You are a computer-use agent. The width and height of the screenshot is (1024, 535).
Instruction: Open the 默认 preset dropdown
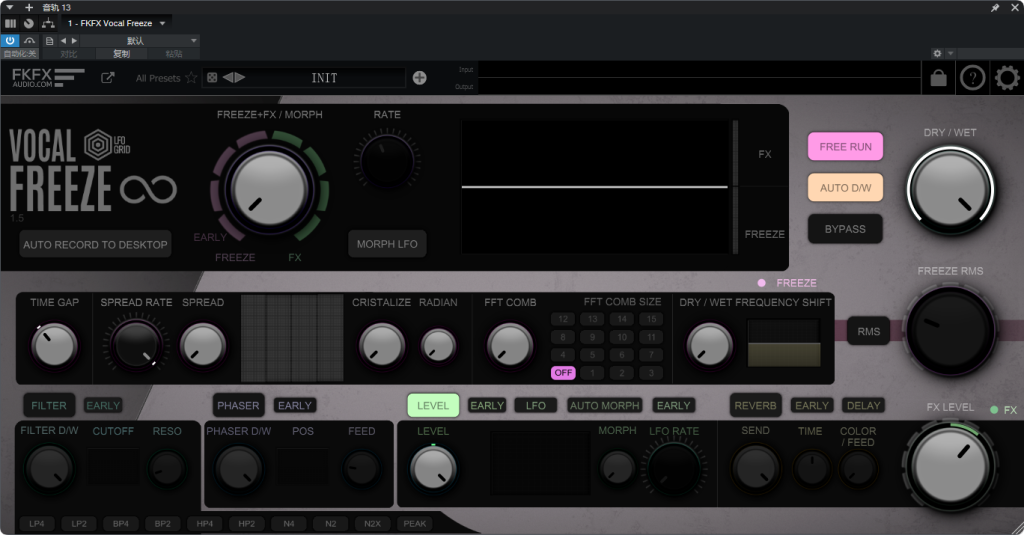tap(140, 41)
